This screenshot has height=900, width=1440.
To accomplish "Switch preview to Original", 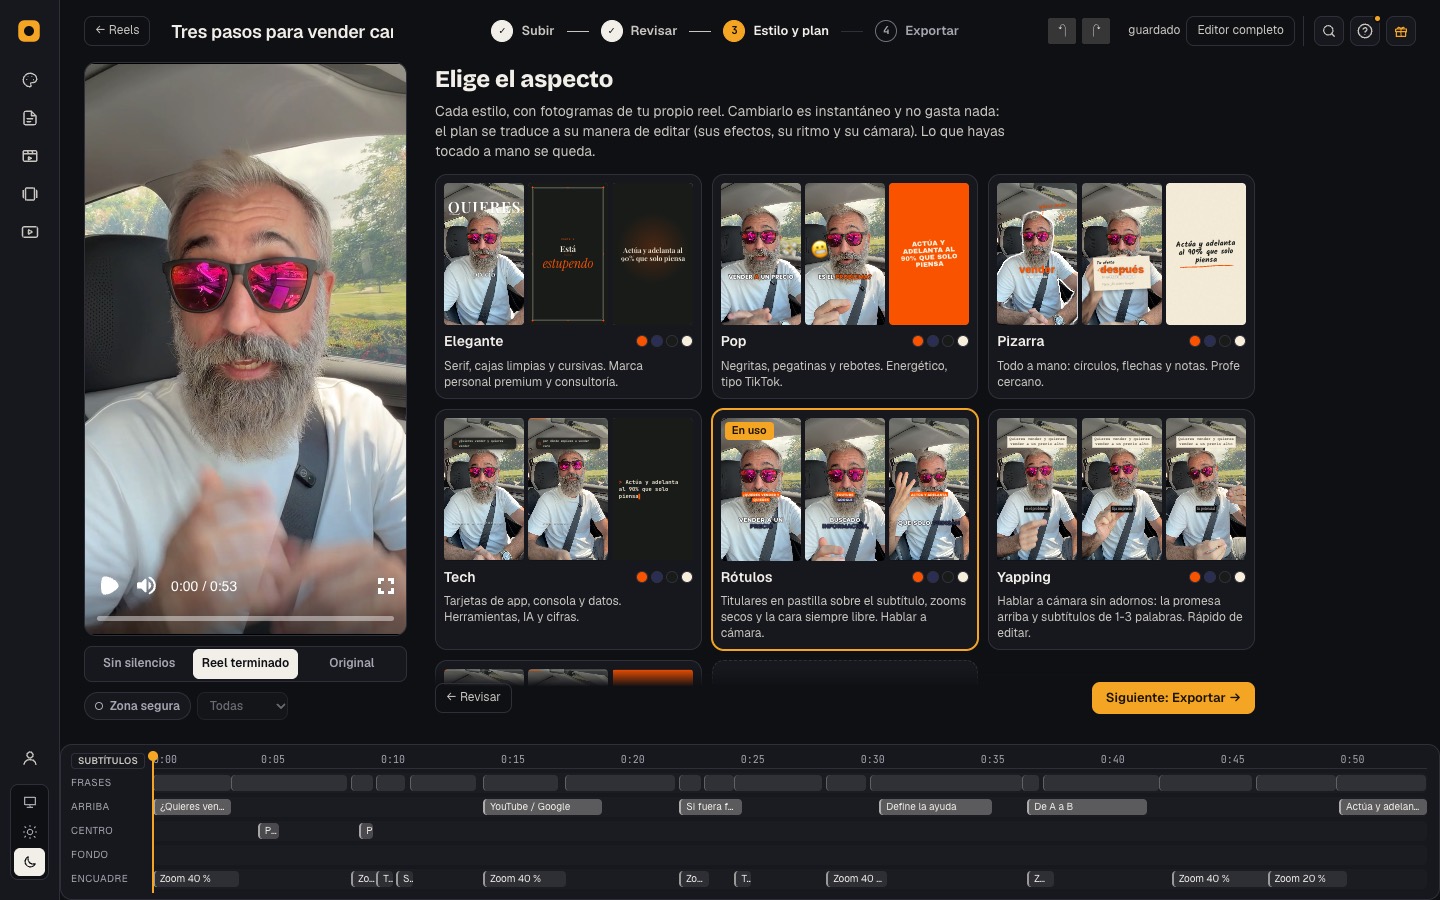I will [352, 663].
